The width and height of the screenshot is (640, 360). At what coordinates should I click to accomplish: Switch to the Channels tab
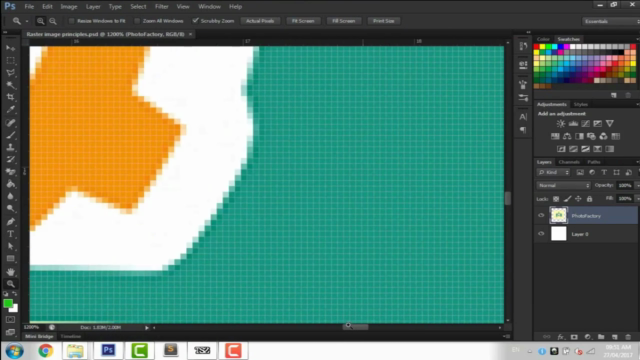(569, 162)
